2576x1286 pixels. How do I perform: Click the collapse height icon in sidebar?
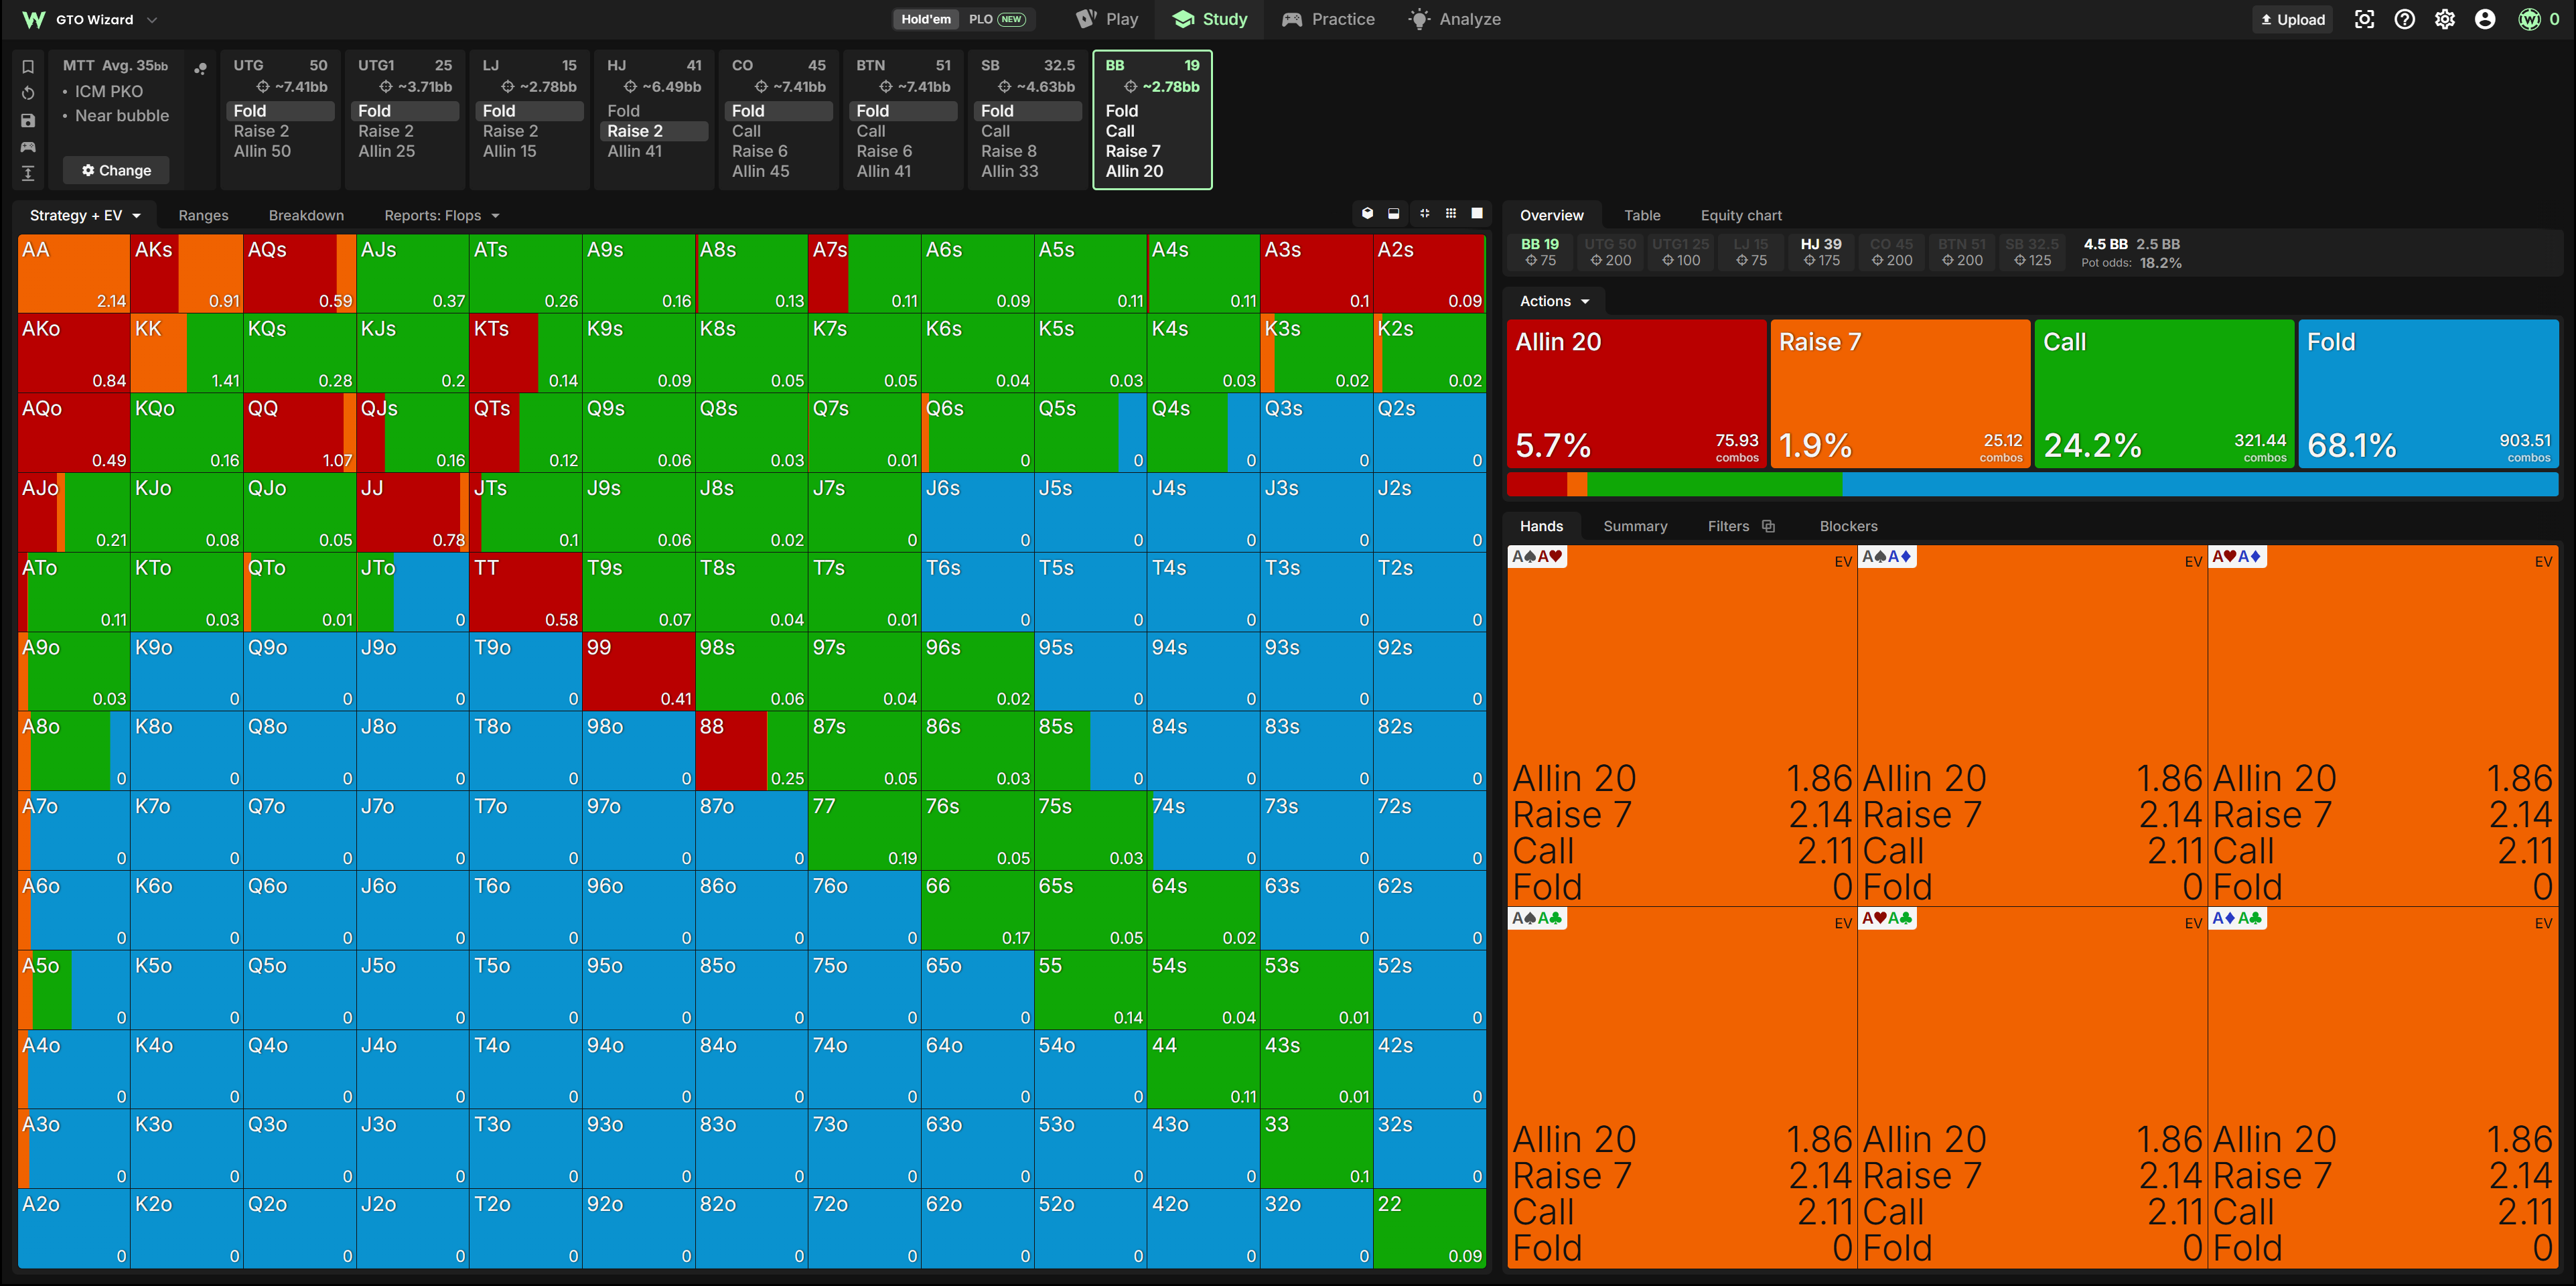pyautogui.click(x=28, y=173)
